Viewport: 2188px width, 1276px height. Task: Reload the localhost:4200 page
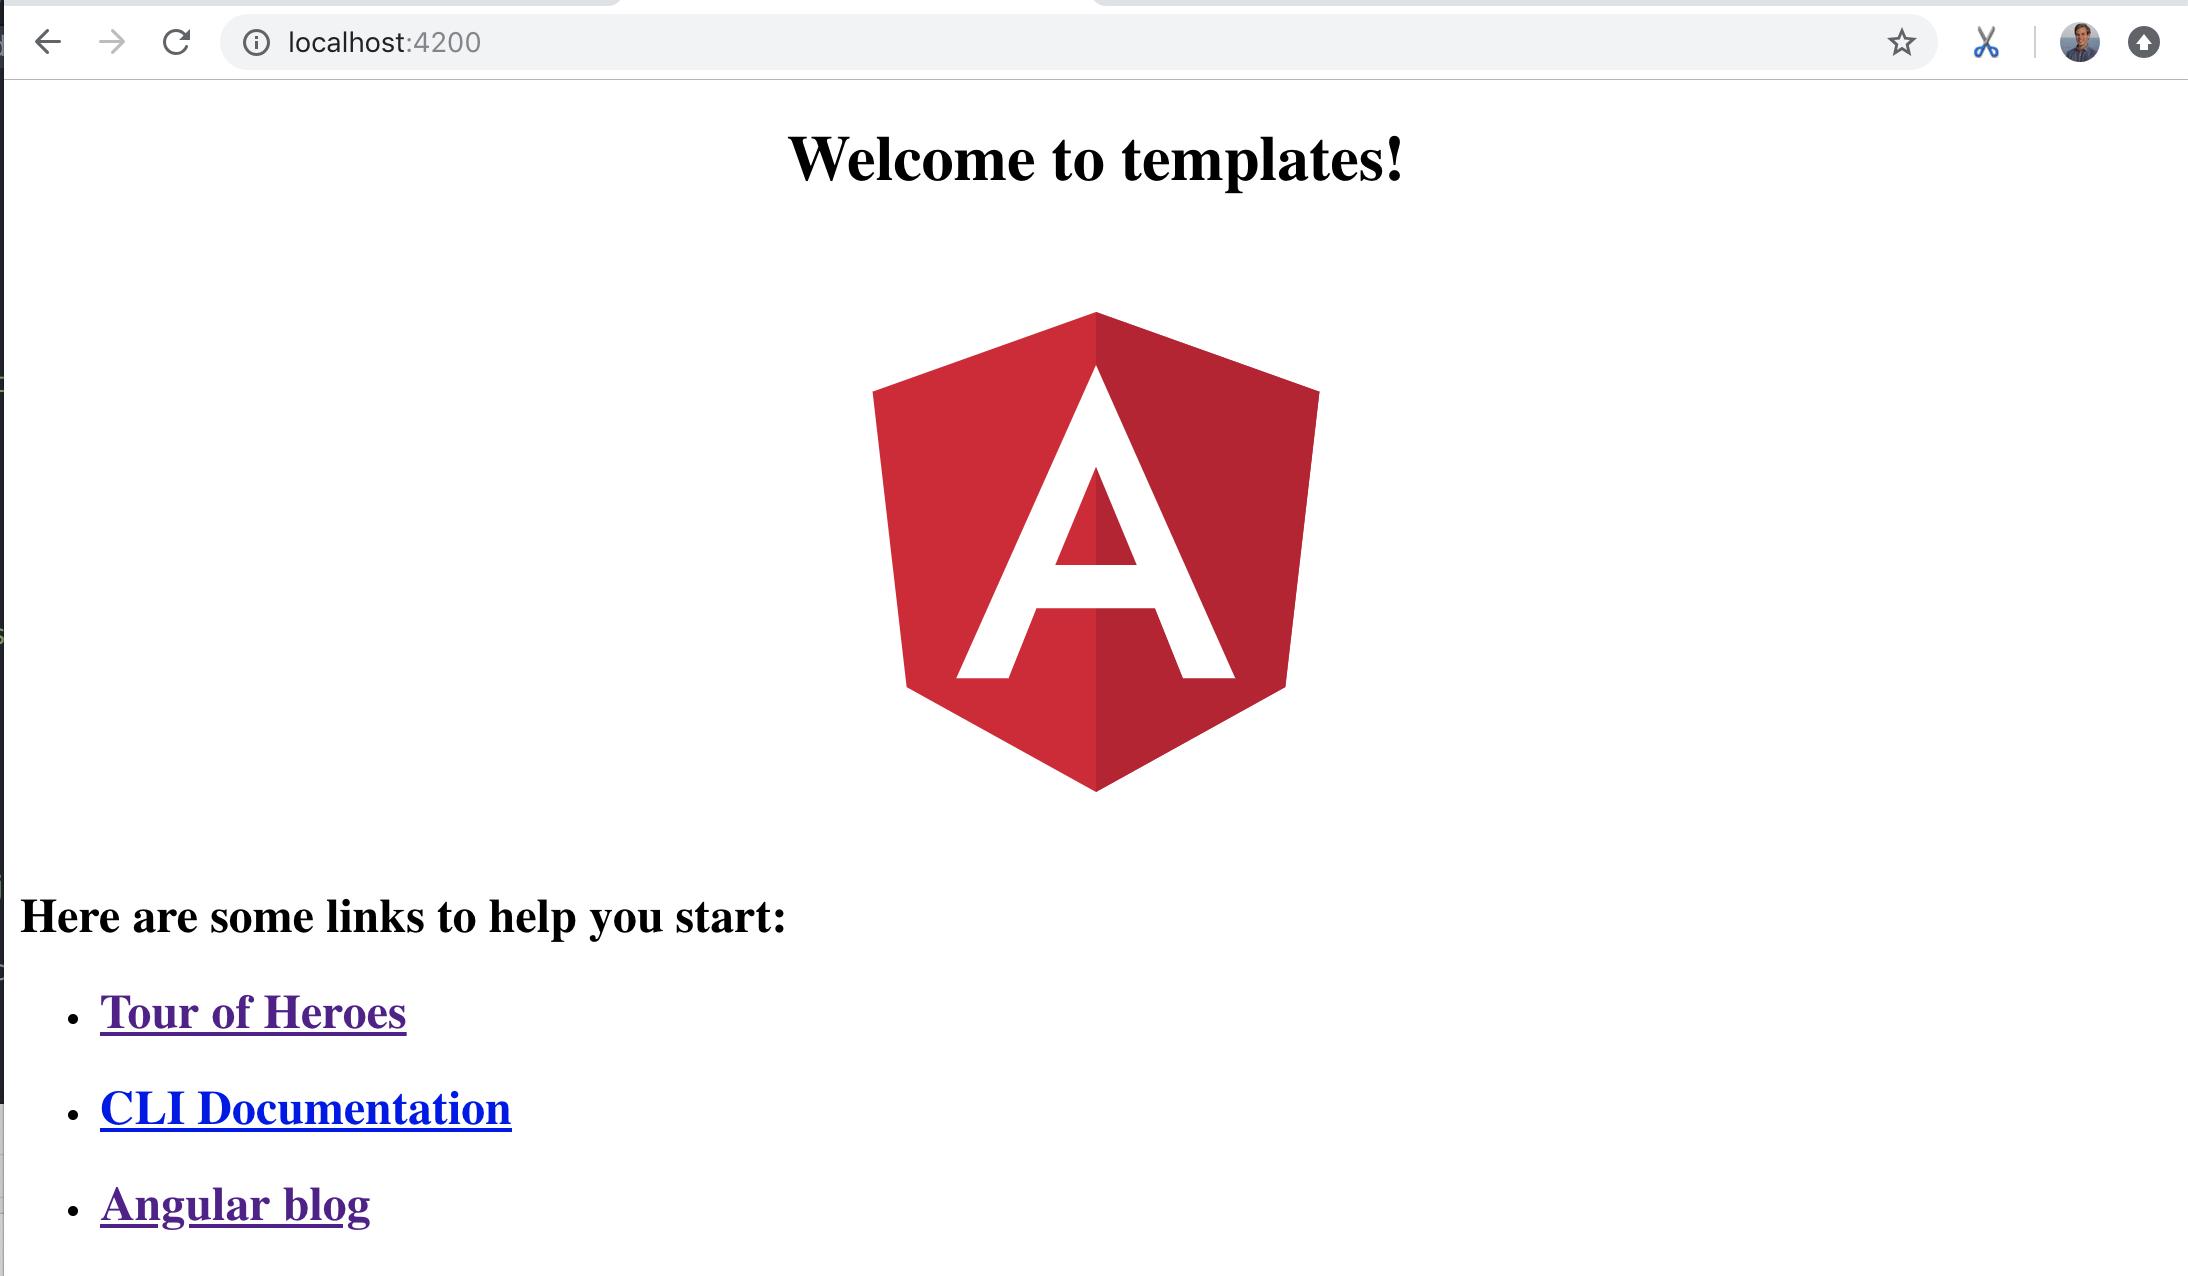pyautogui.click(x=178, y=42)
